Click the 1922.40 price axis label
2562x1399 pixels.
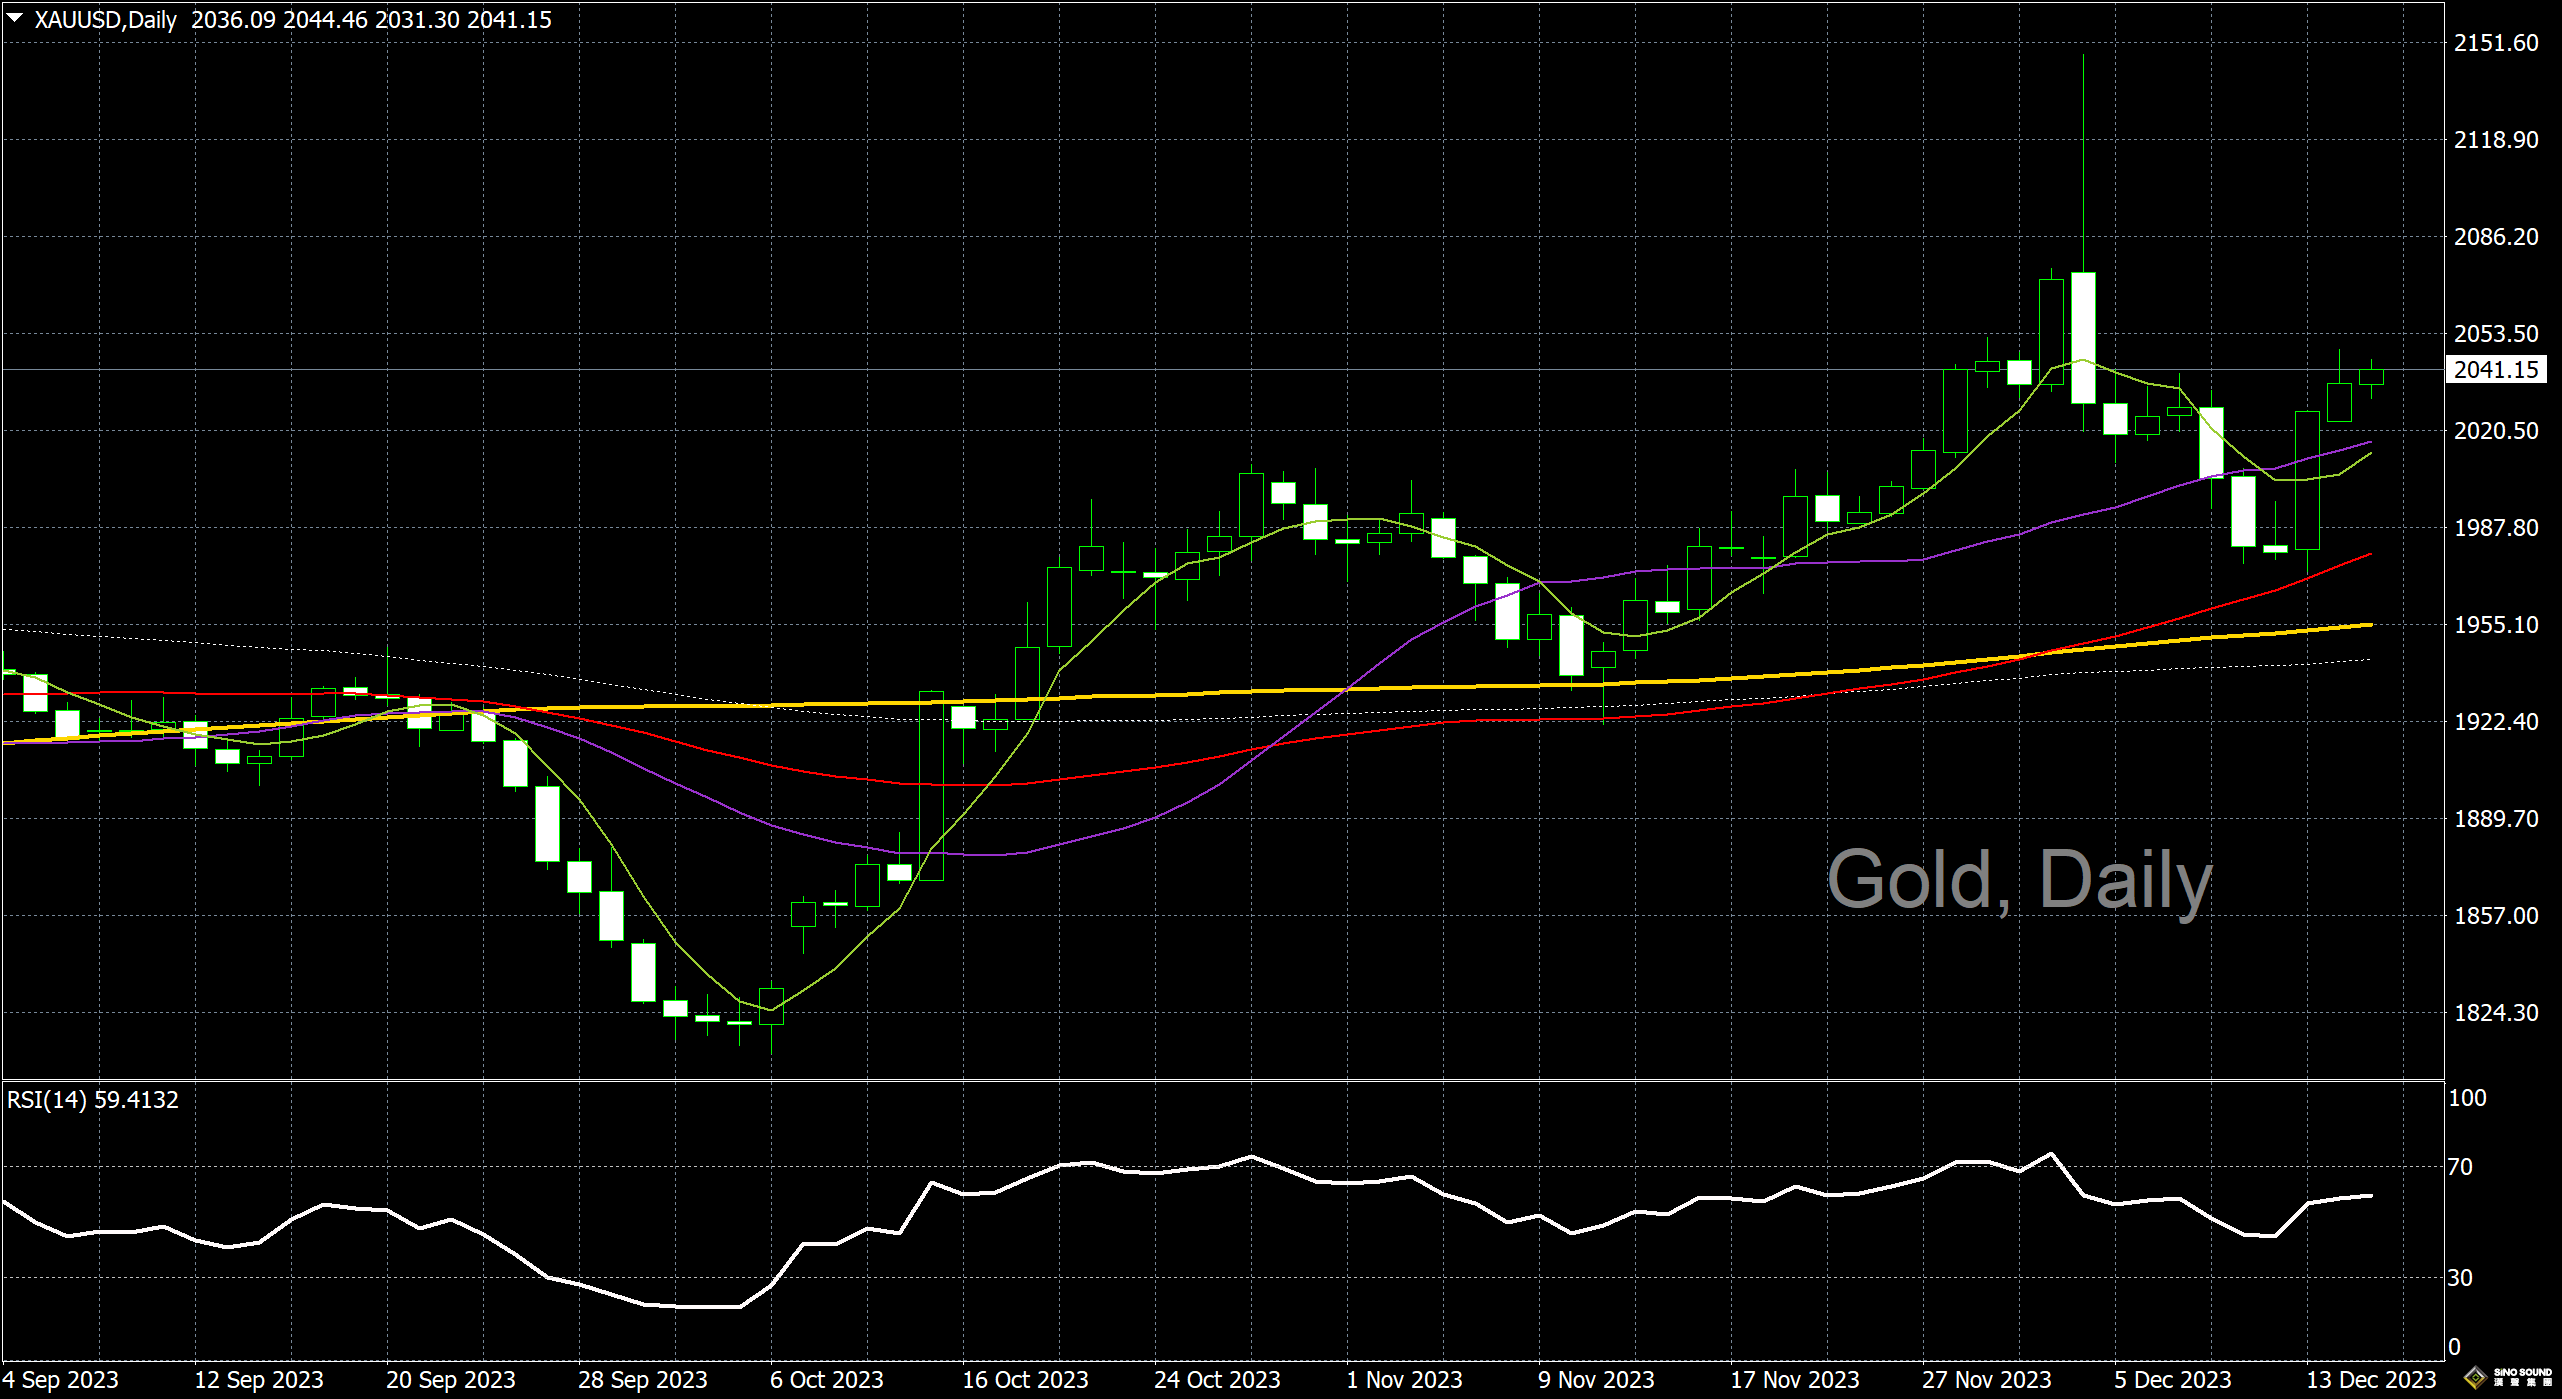2496,721
